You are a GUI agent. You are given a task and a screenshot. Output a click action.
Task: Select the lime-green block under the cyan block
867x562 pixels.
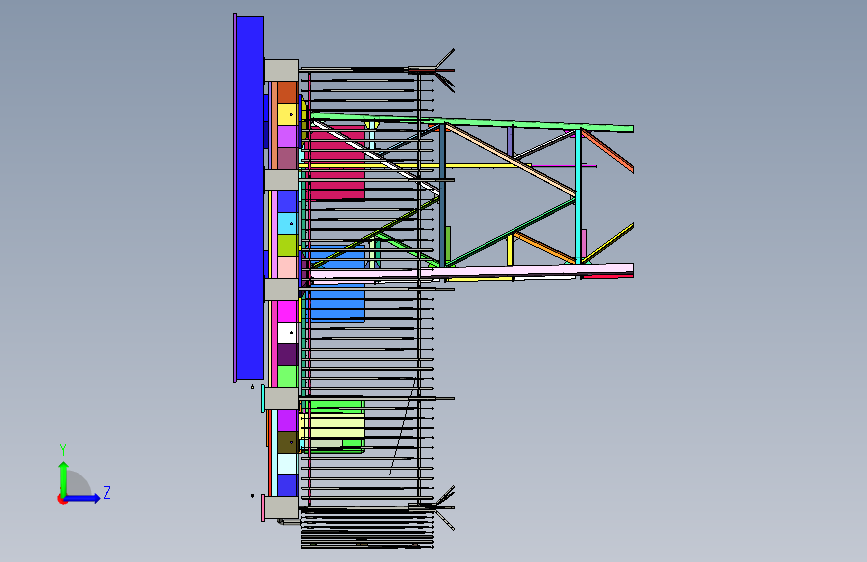point(288,246)
